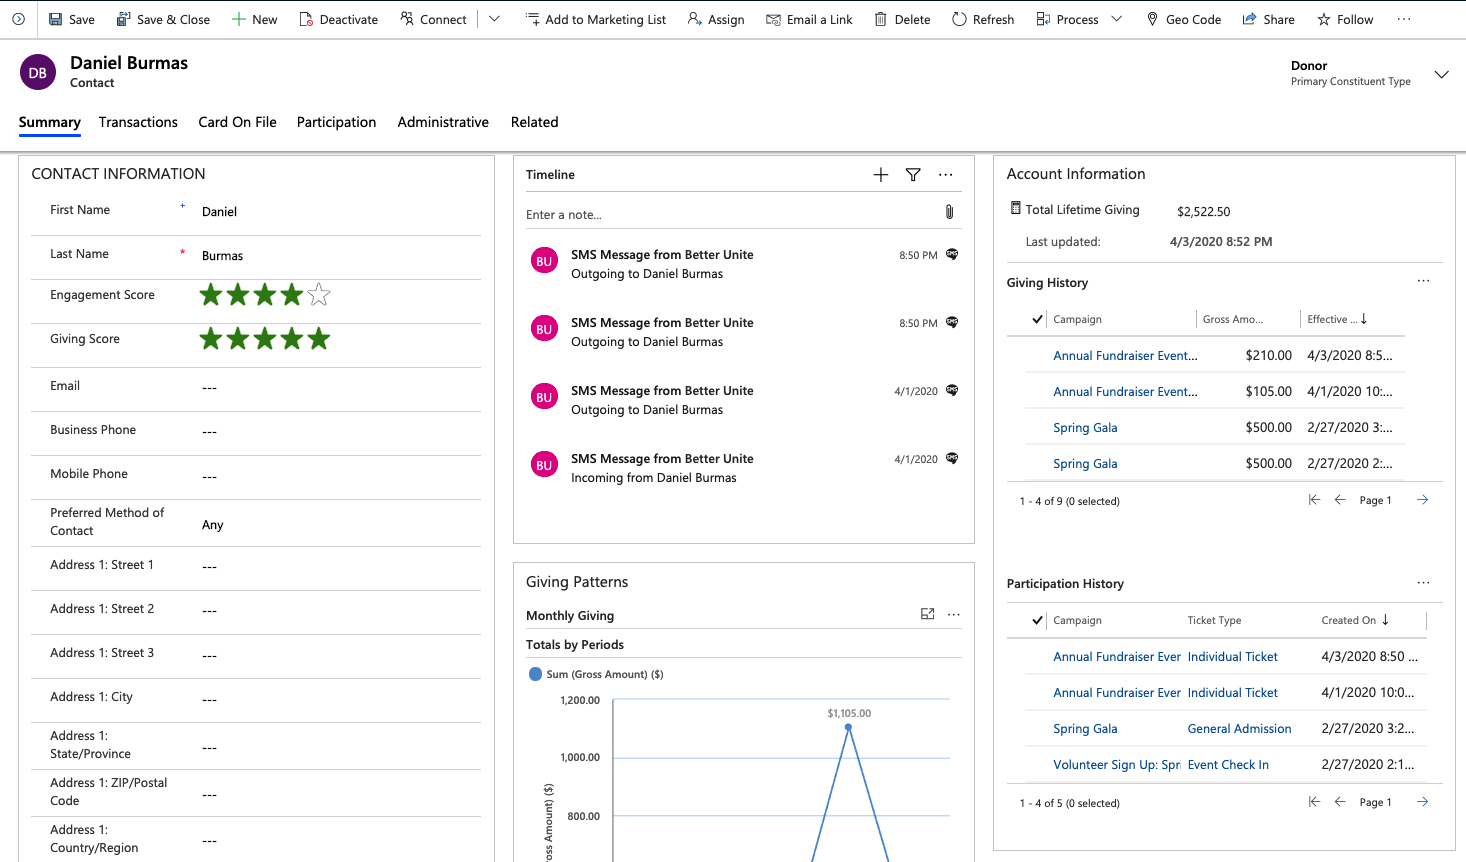Click the Refresh icon in command bar
Screen dimensions: 1466x862
pos(959,19)
